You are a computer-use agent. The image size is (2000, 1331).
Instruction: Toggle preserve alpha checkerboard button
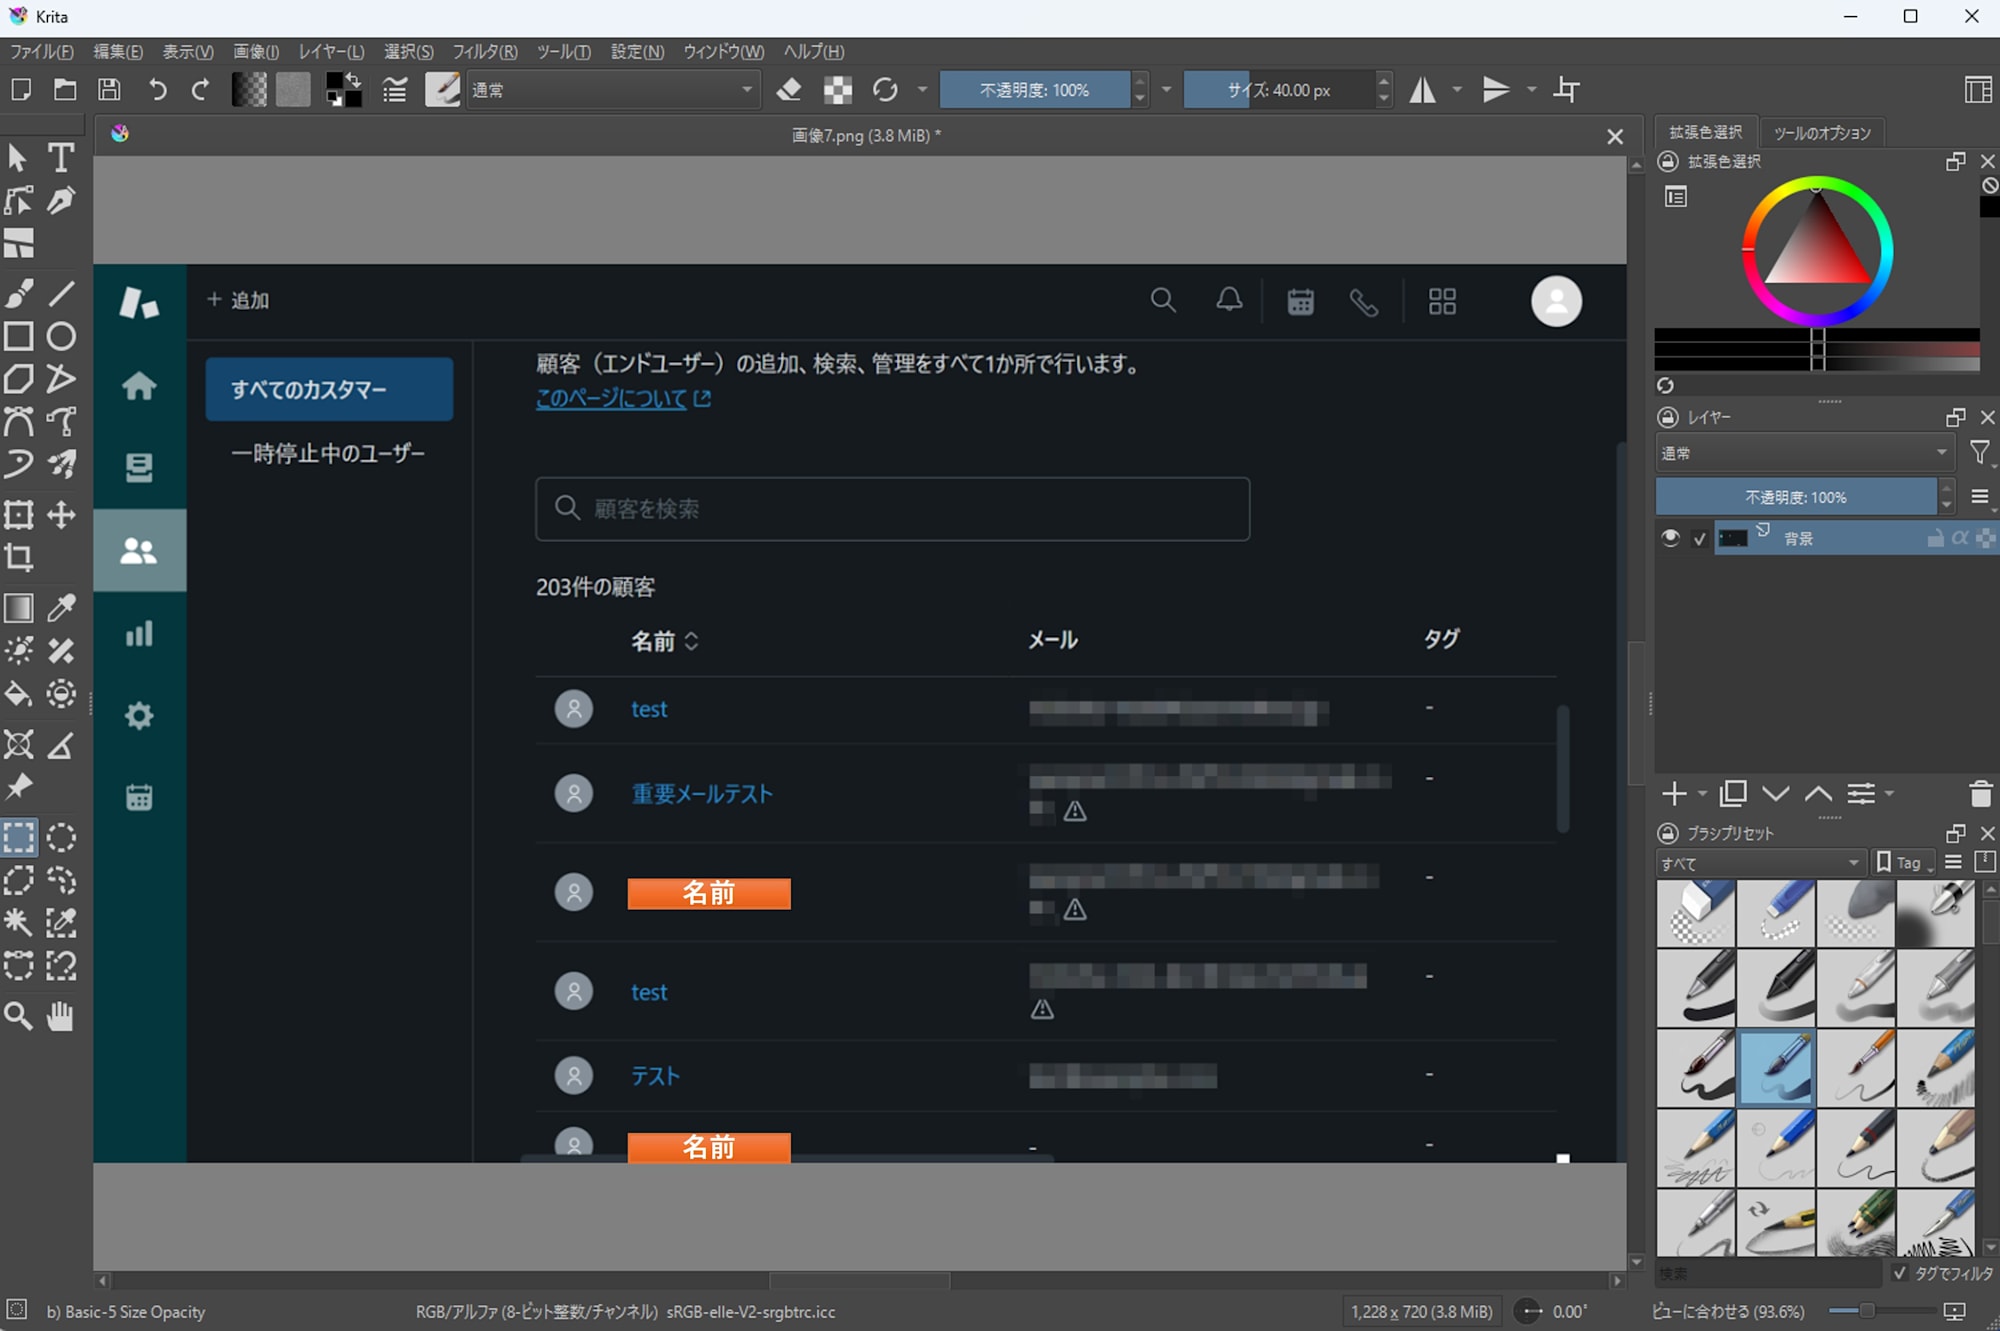[837, 90]
